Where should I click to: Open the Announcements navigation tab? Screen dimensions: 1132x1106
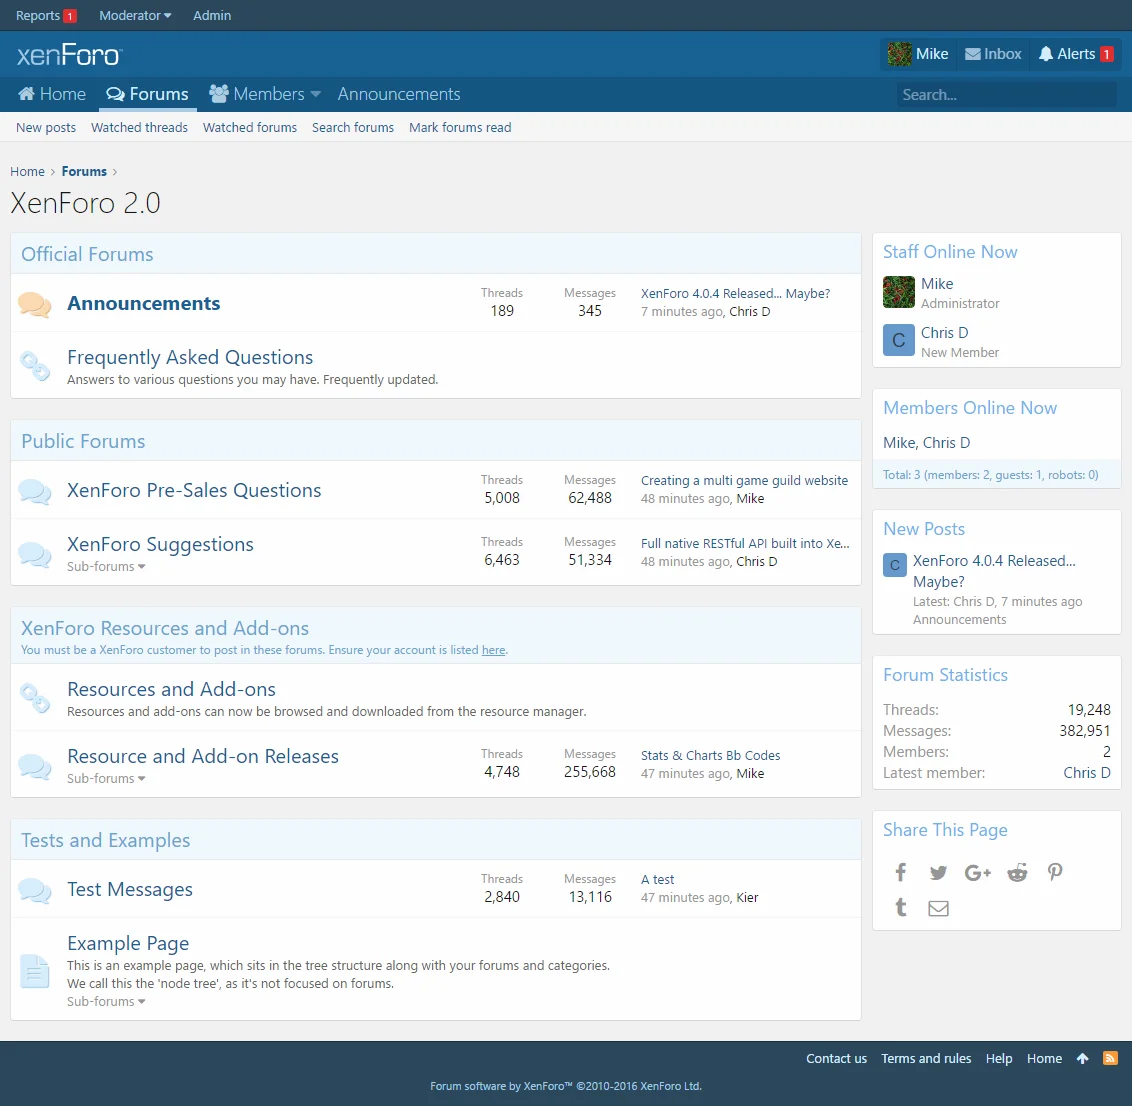point(399,95)
